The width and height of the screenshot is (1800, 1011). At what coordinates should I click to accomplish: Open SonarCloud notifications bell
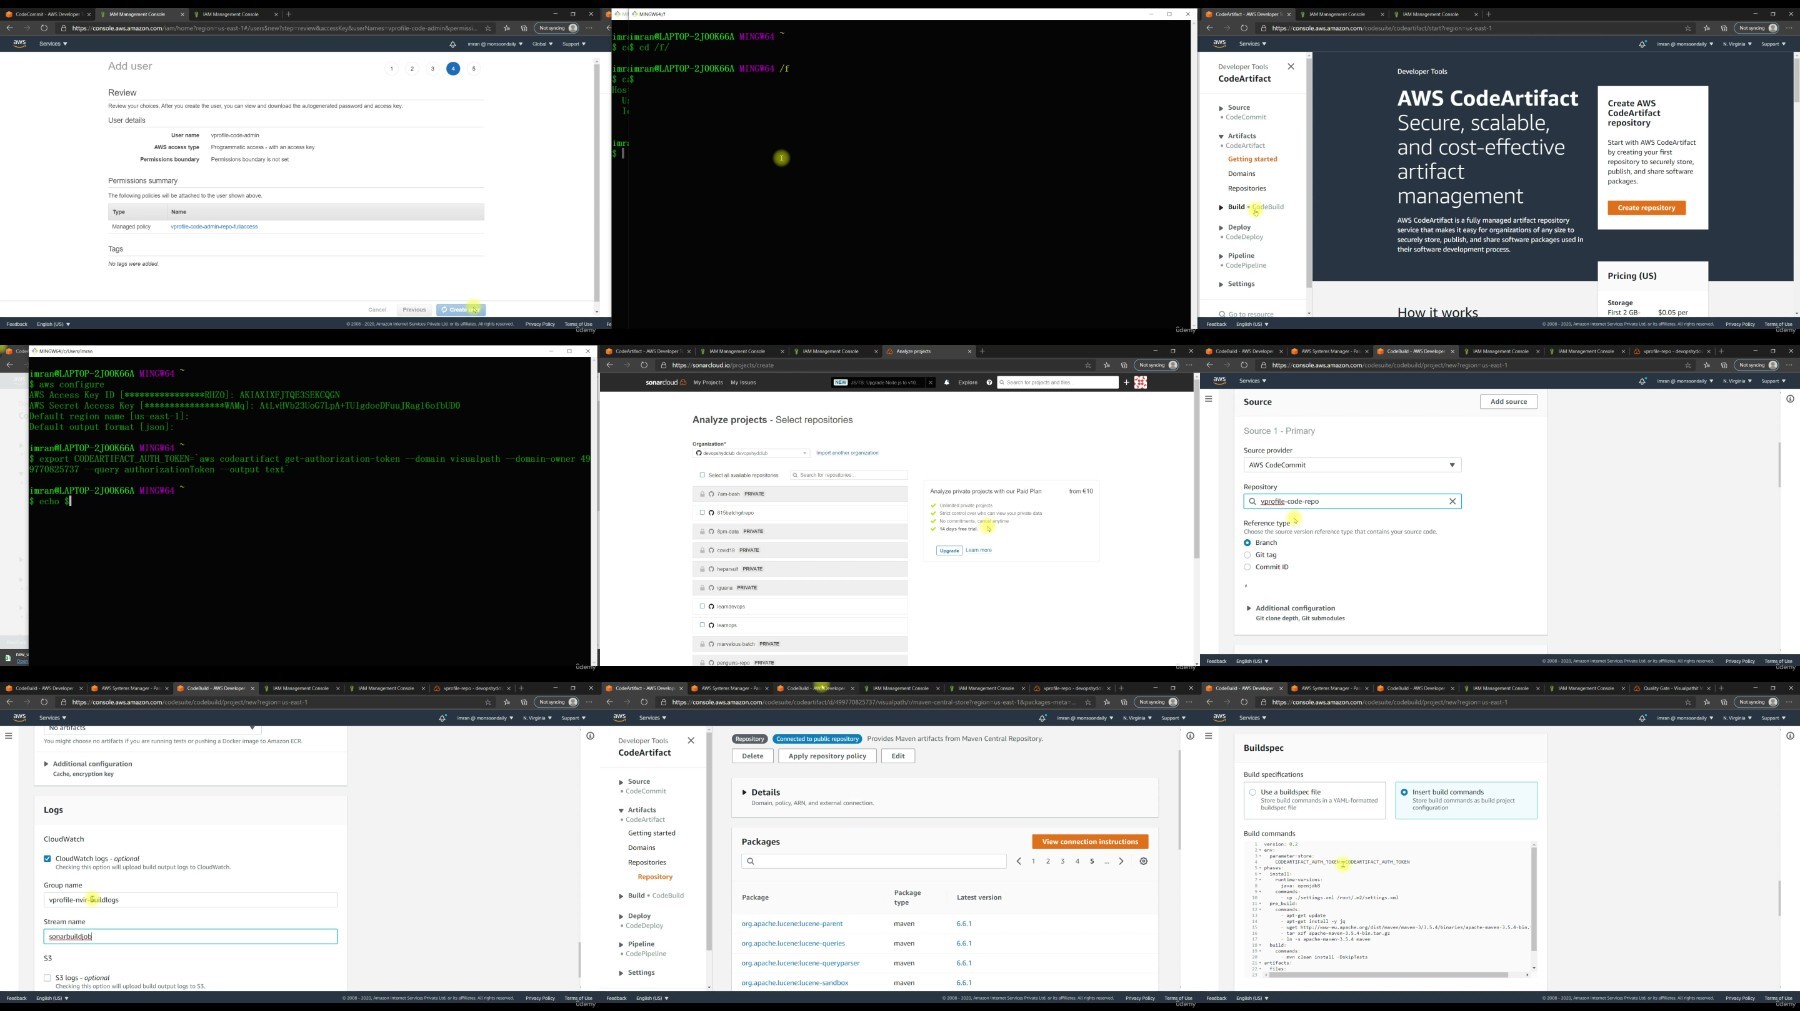(946, 382)
